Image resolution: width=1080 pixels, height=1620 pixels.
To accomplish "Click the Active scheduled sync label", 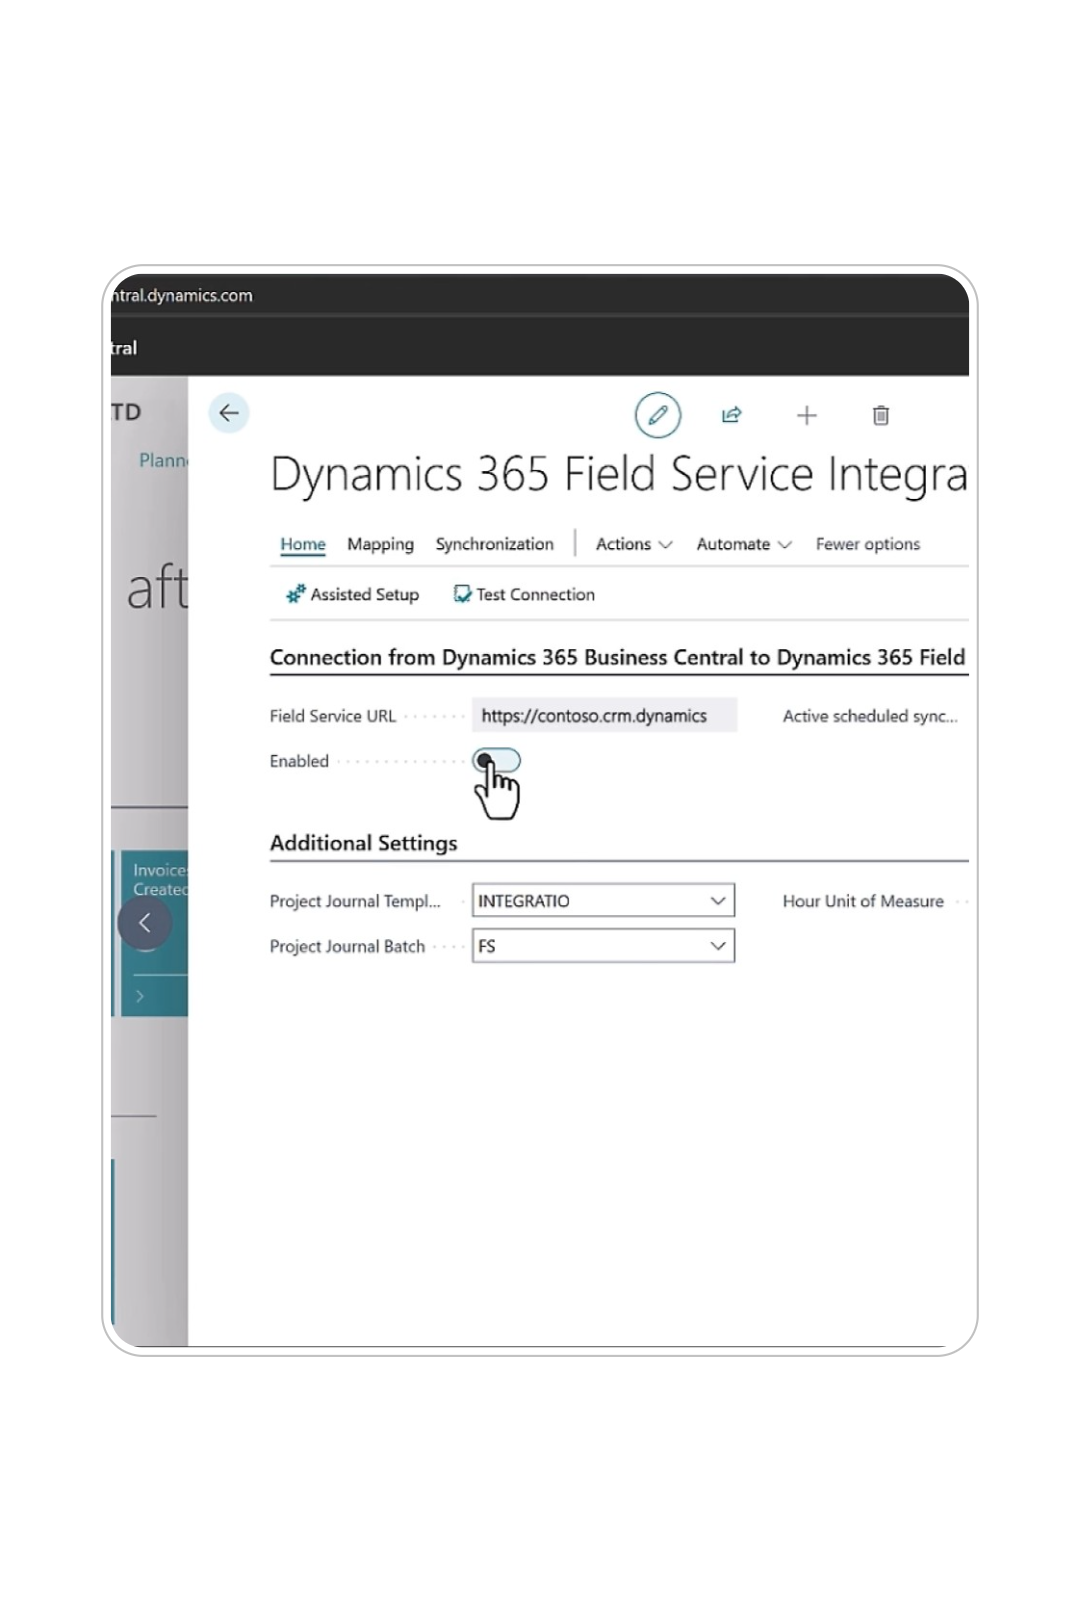I will coord(869,716).
